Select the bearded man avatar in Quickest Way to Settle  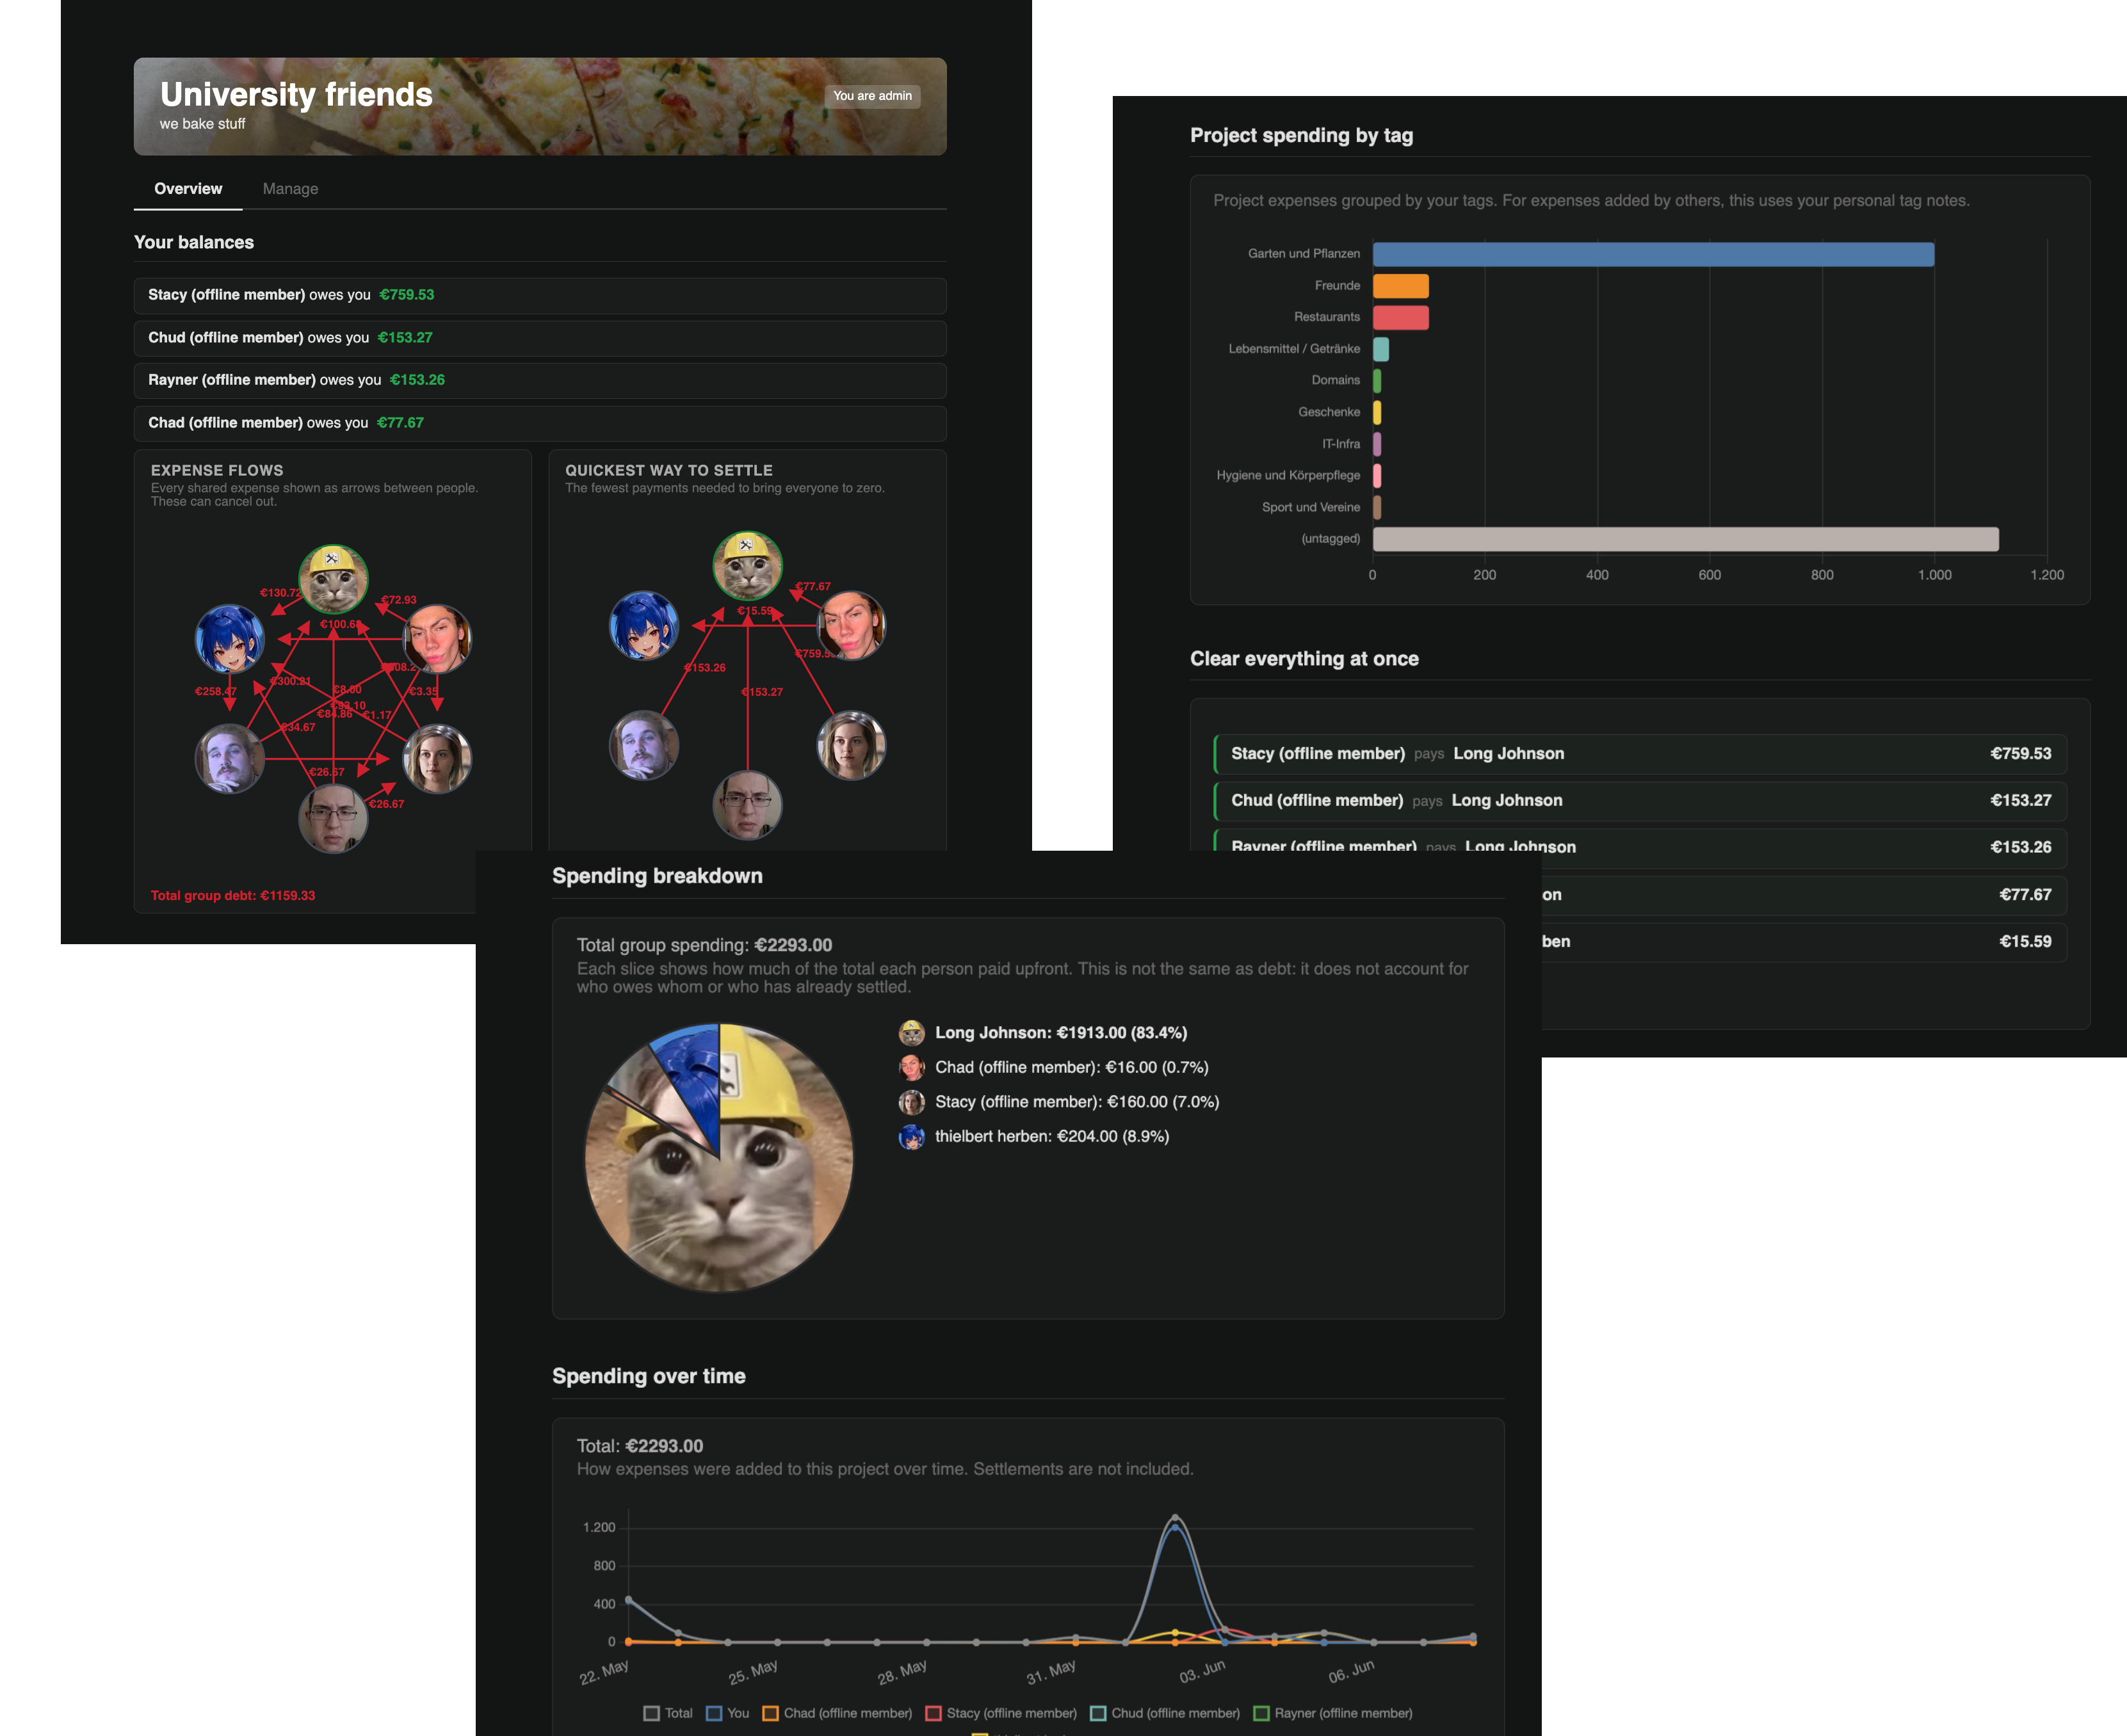[x=644, y=745]
